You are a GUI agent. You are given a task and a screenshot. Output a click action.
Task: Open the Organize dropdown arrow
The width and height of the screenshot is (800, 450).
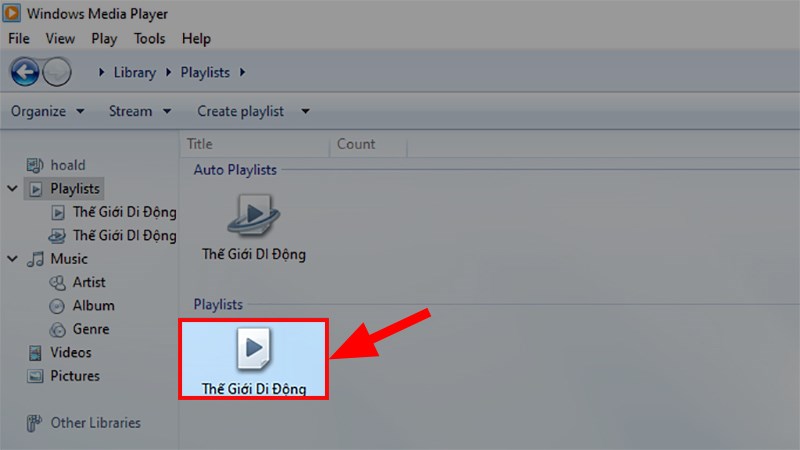click(80, 111)
